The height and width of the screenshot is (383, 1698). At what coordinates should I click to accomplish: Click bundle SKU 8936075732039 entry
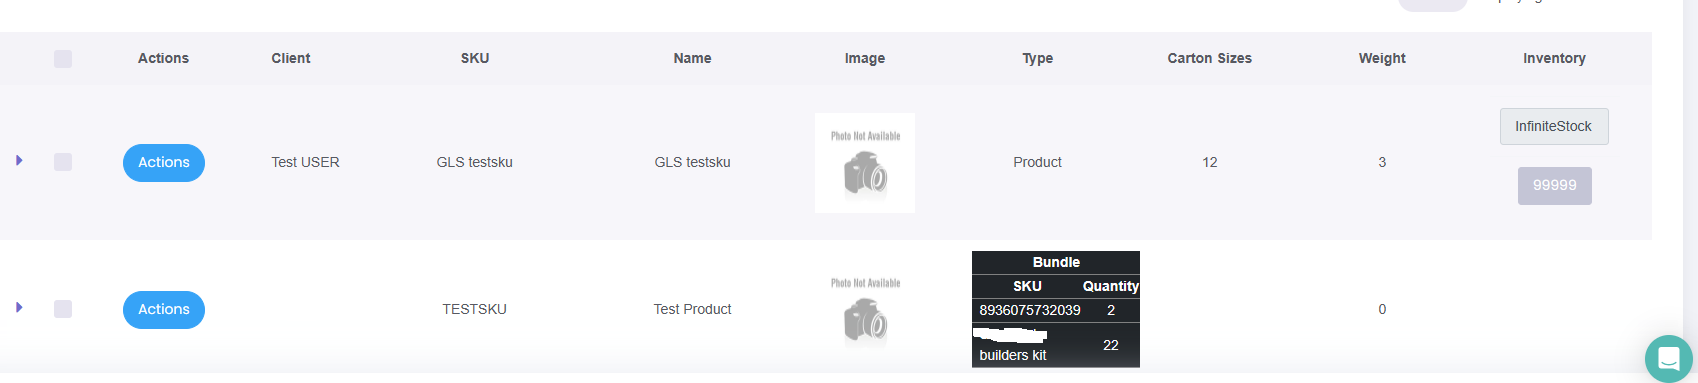(x=1030, y=310)
